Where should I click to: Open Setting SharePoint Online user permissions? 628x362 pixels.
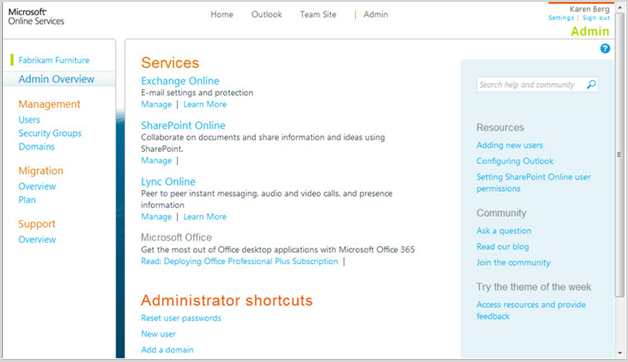click(x=533, y=183)
